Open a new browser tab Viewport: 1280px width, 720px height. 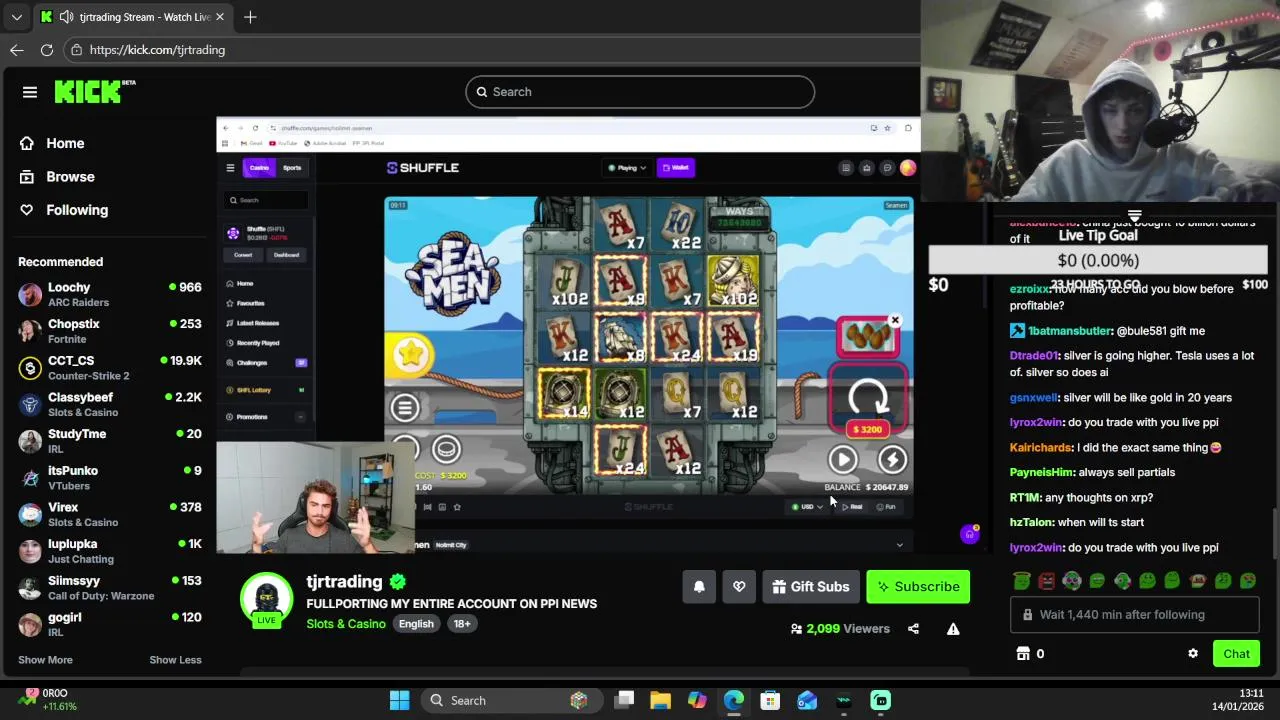tap(250, 17)
